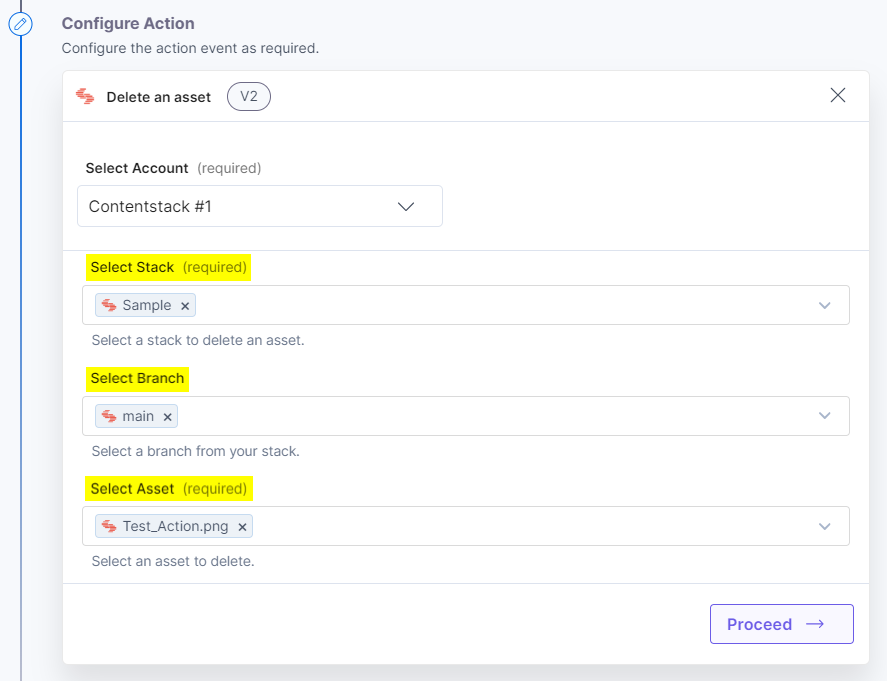Open the Select Account dropdown
Viewport: 887px width, 681px height.
click(260, 206)
